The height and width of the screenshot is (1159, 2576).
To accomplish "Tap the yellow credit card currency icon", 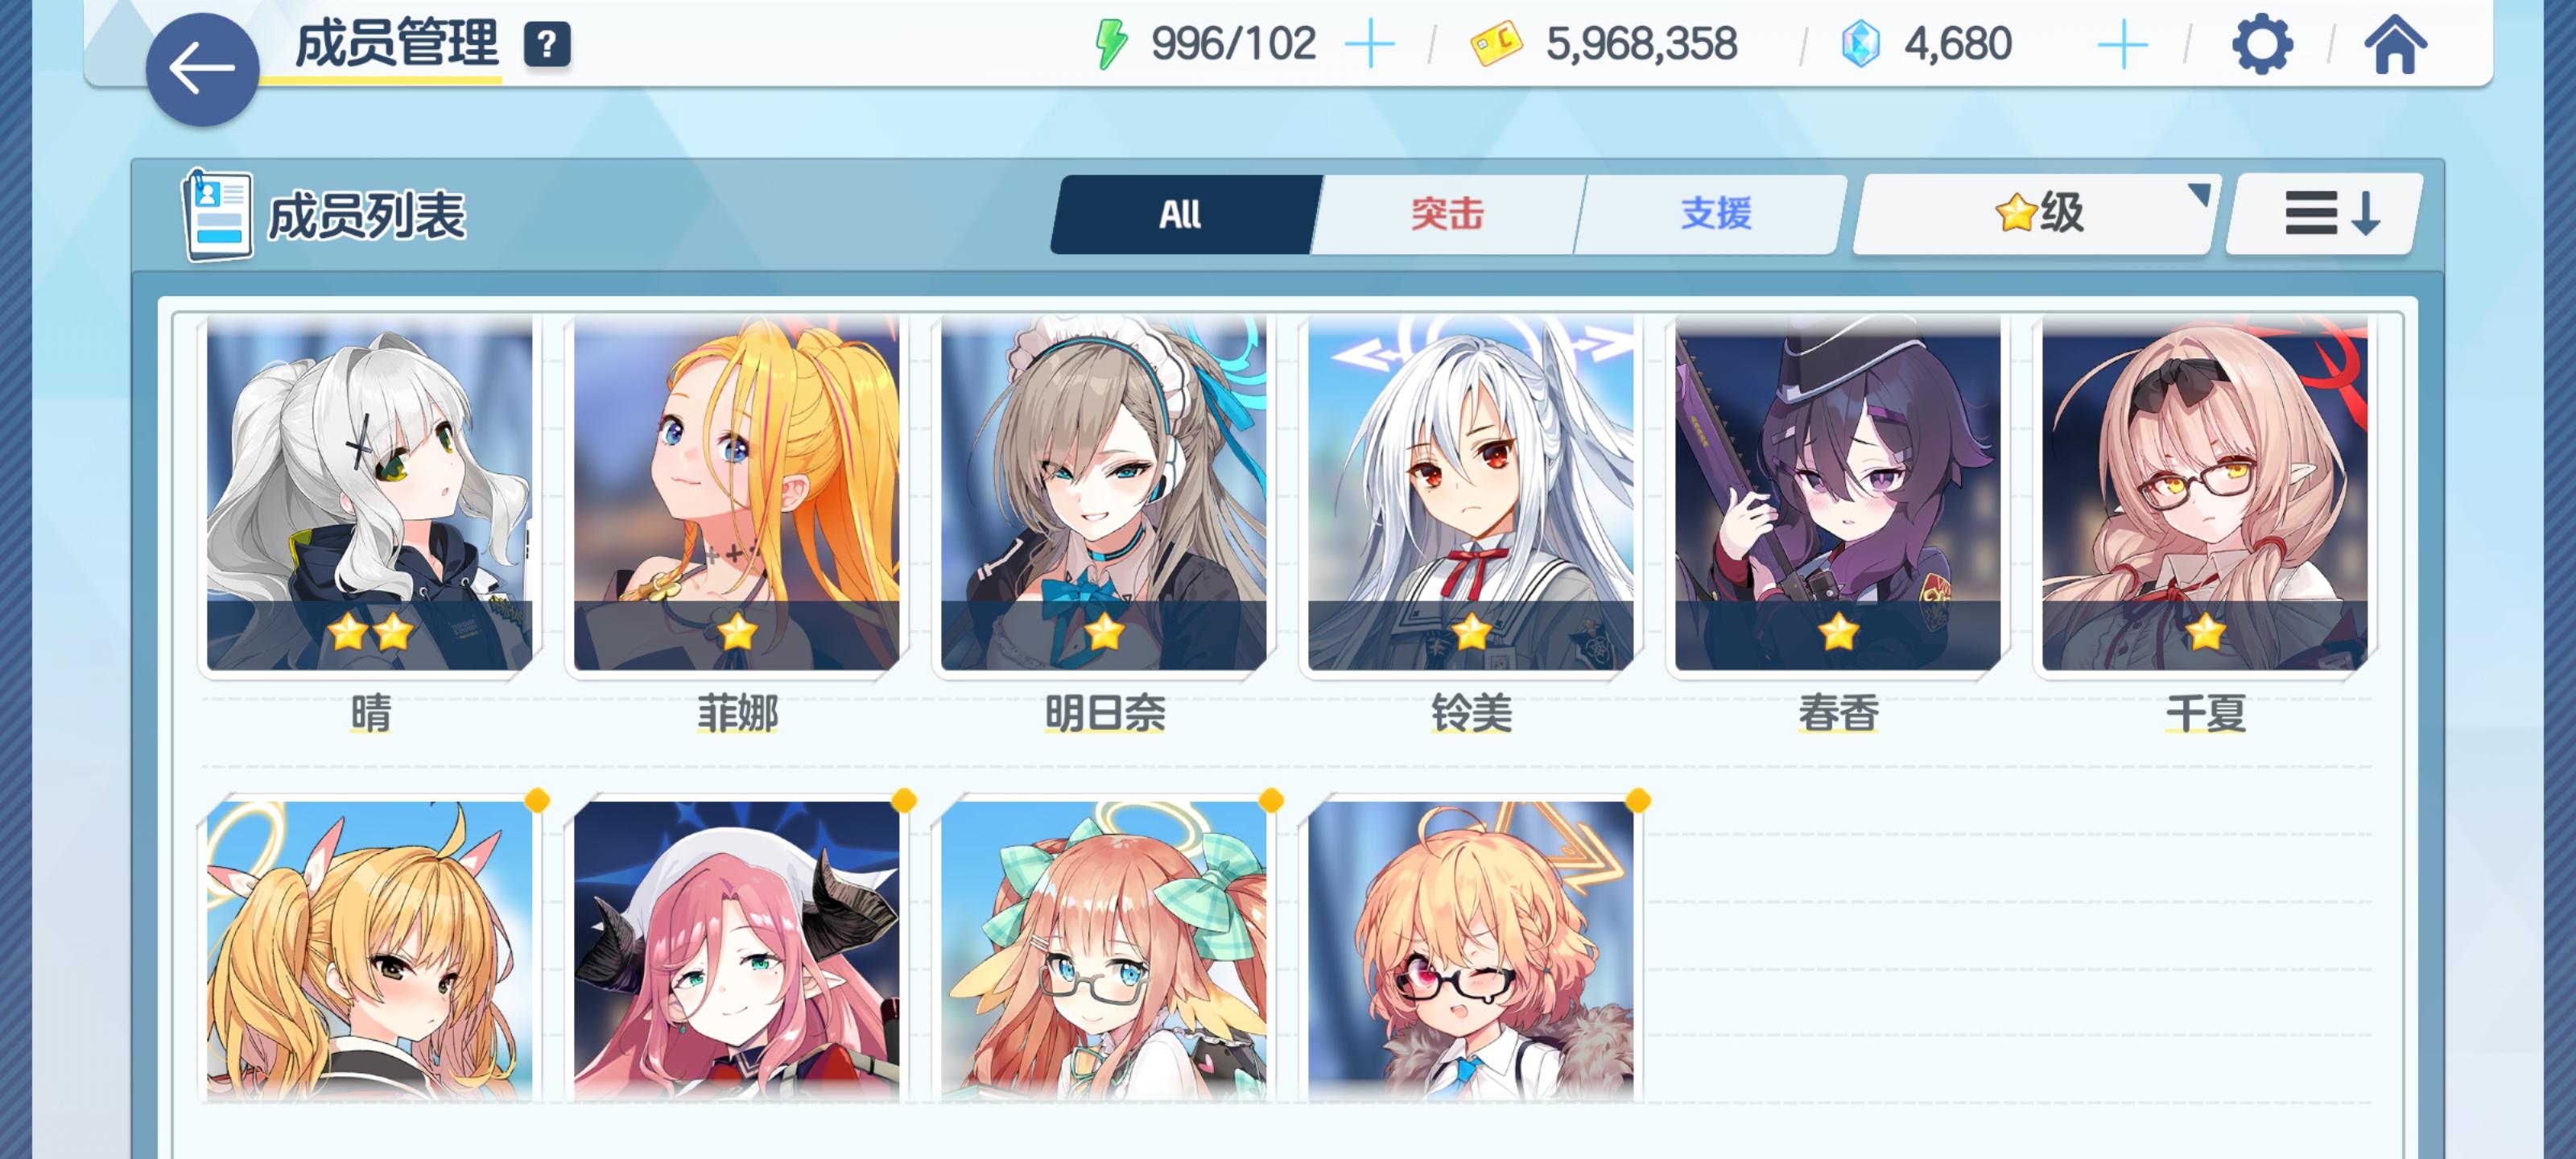I will click(1496, 45).
